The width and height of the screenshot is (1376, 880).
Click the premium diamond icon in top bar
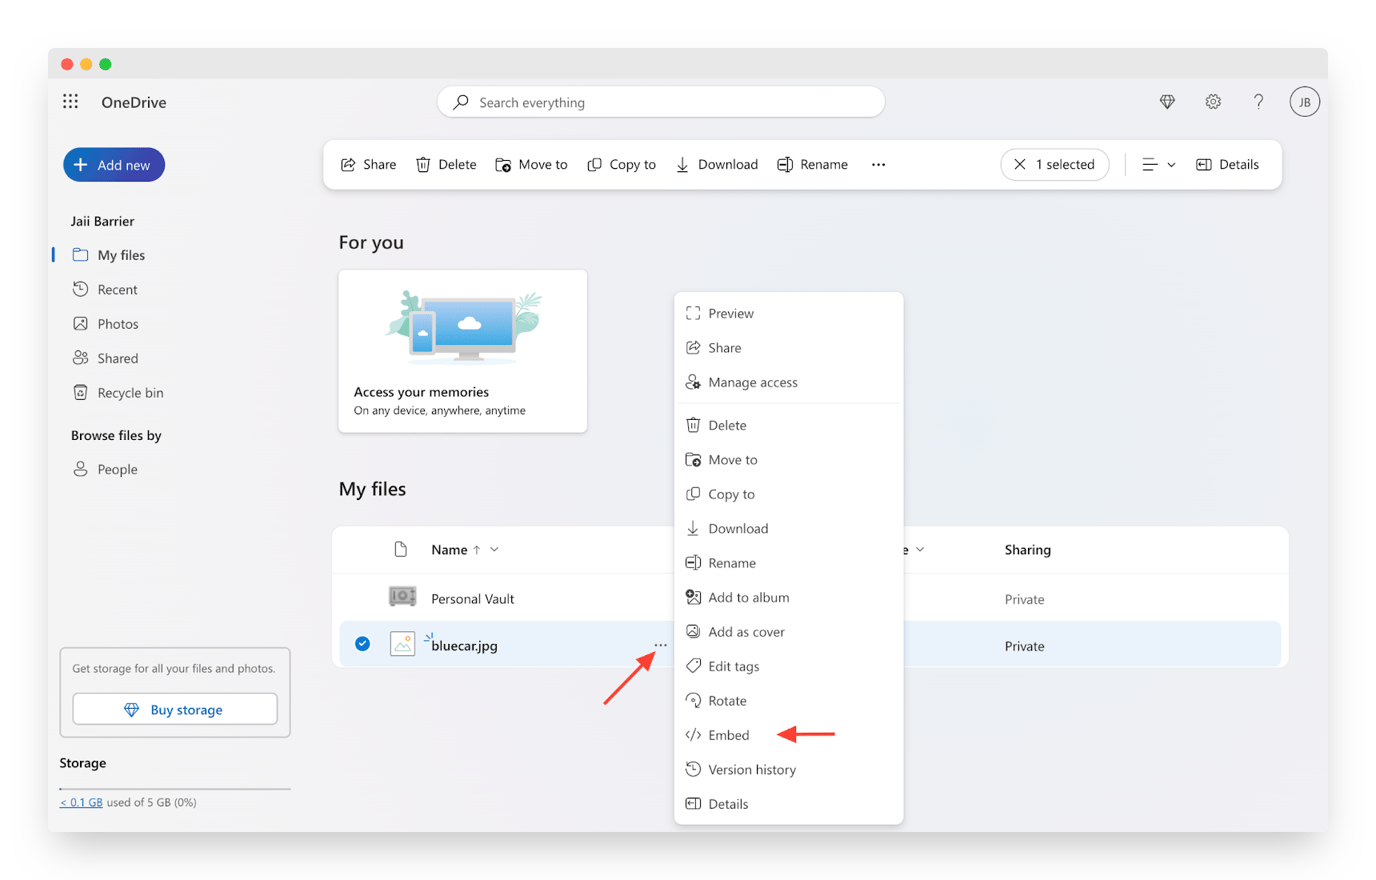[x=1167, y=101]
